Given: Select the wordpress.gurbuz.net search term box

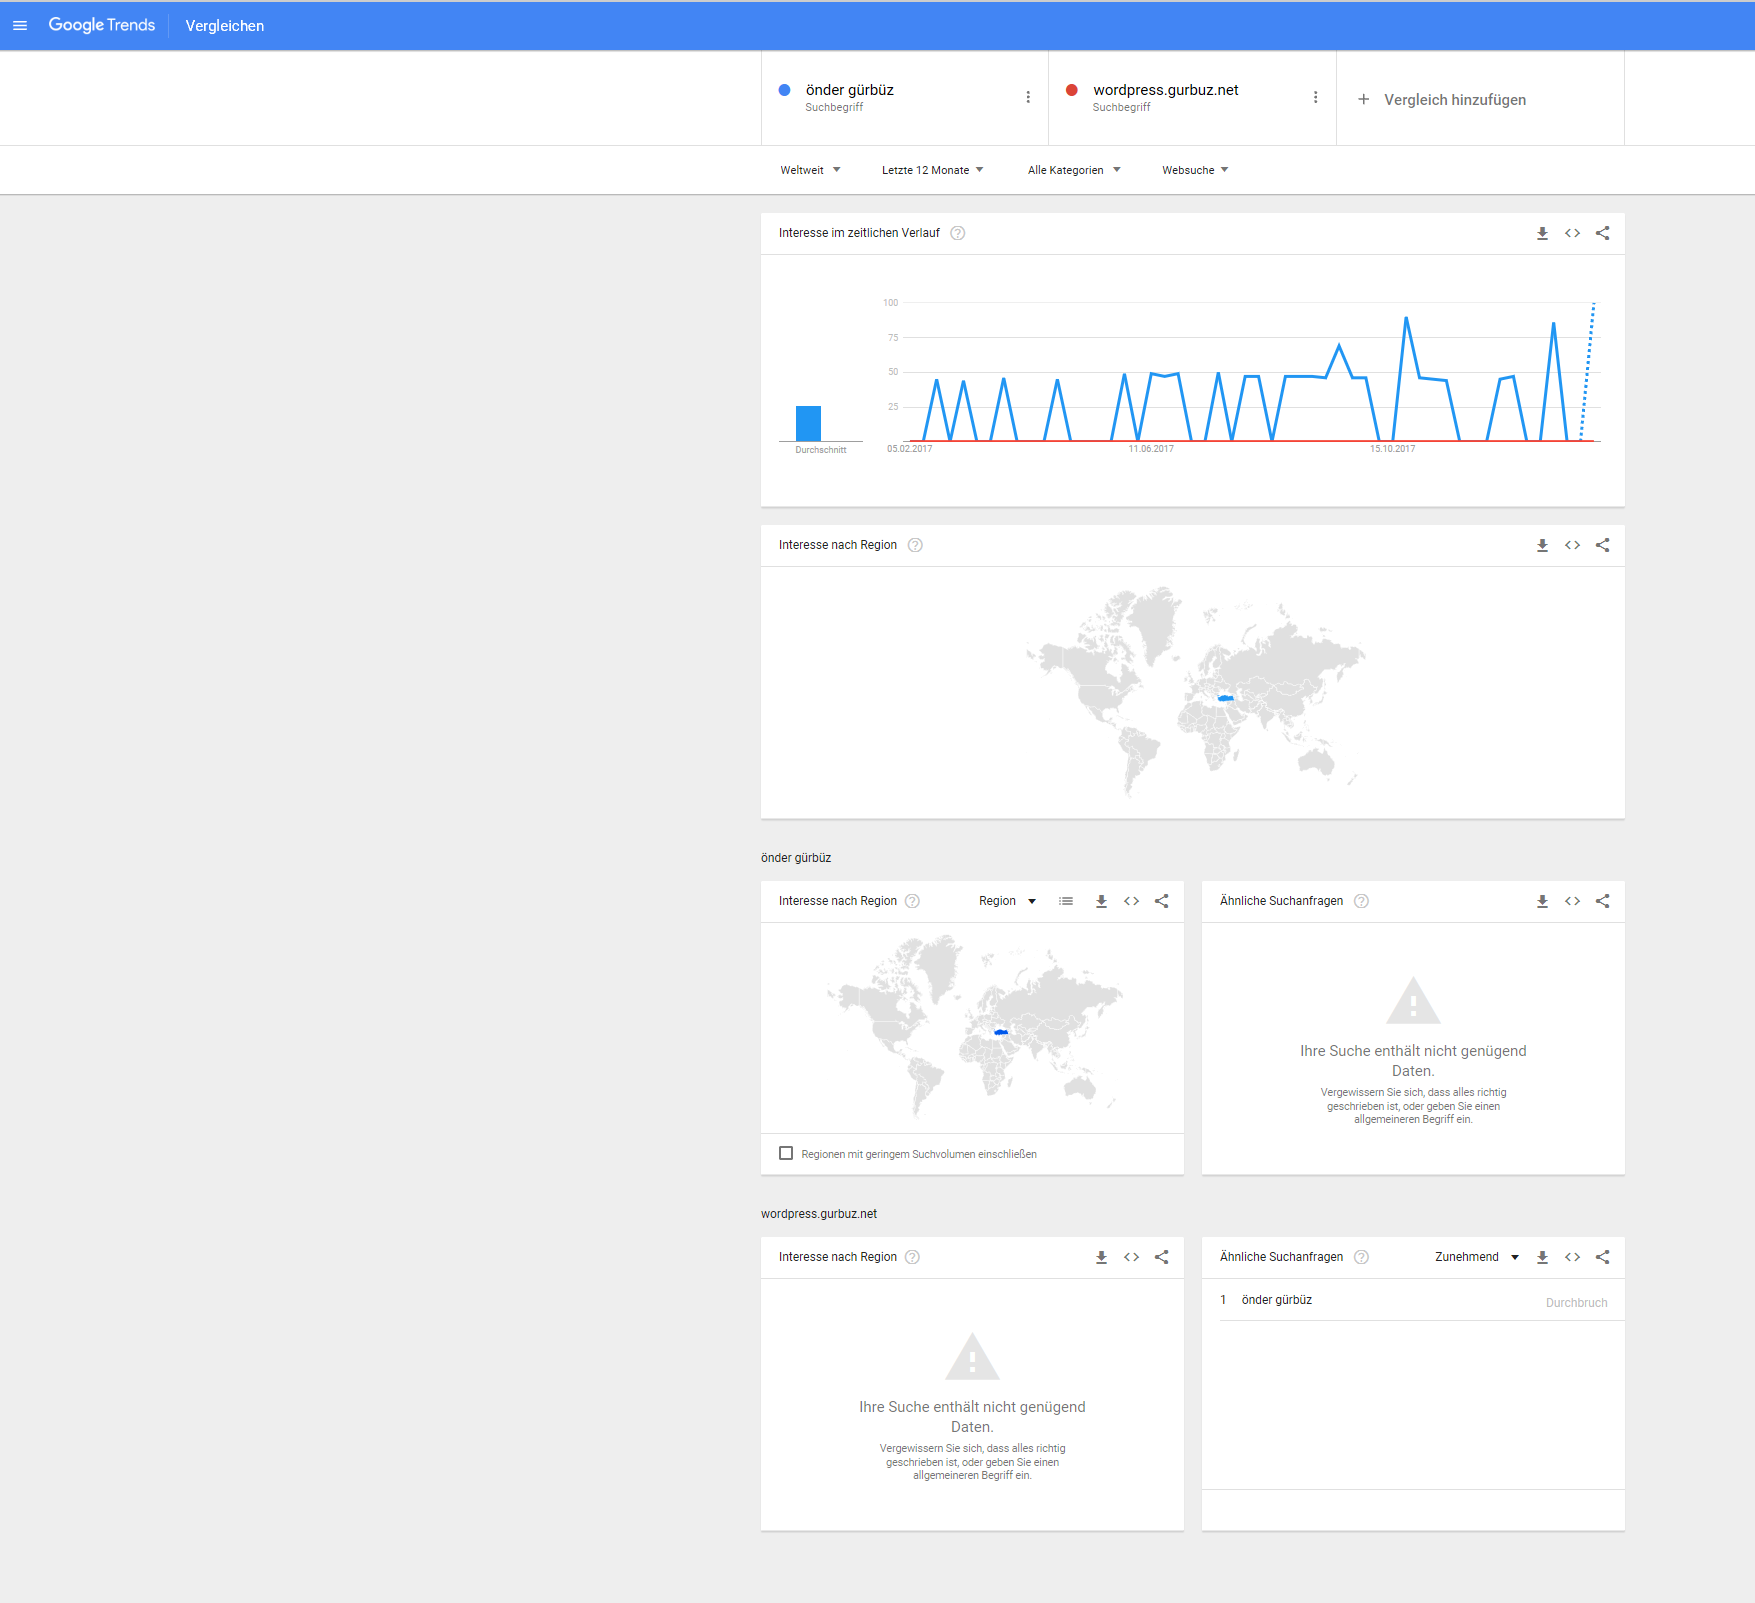Looking at the screenshot, I should (x=1192, y=98).
